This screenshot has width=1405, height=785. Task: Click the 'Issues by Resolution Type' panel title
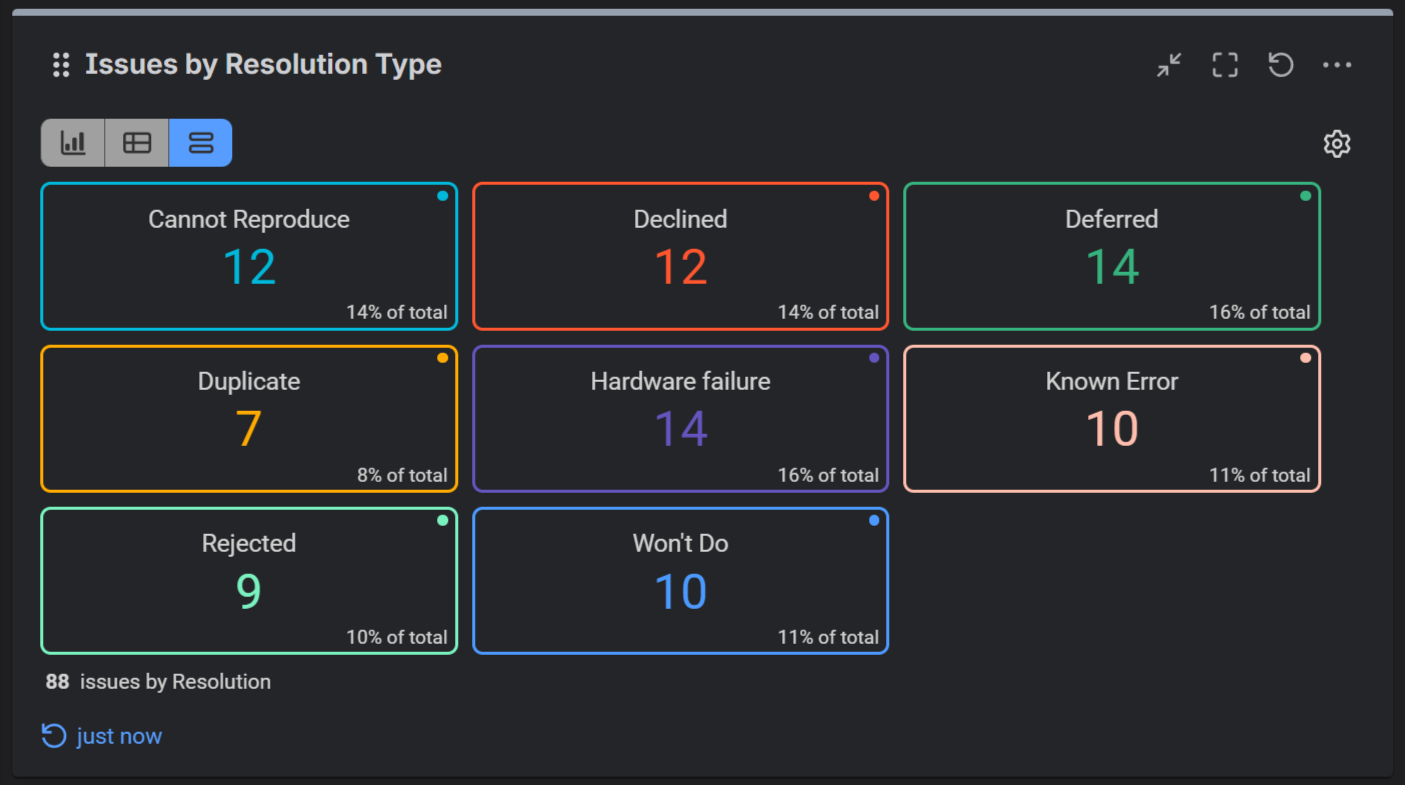[x=262, y=64]
